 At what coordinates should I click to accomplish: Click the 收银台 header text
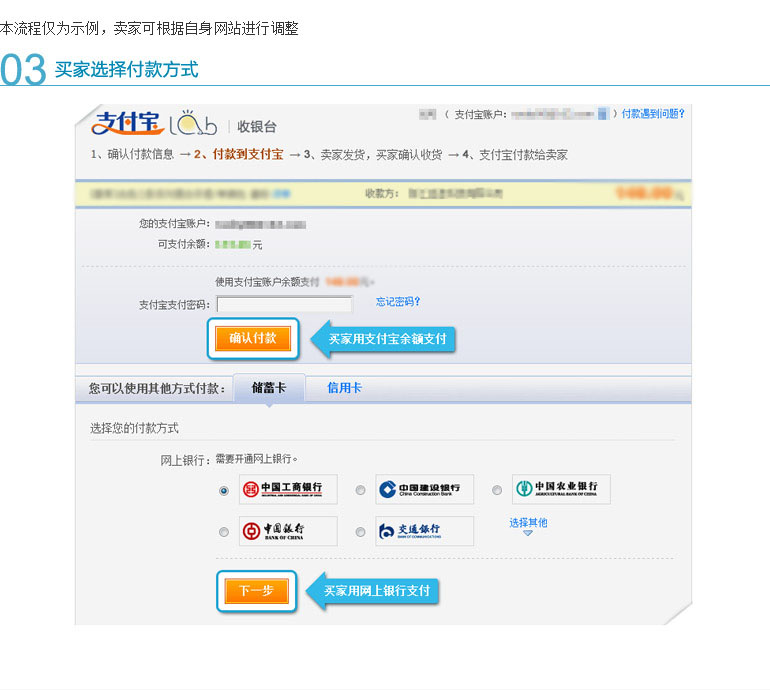point(257,127)
